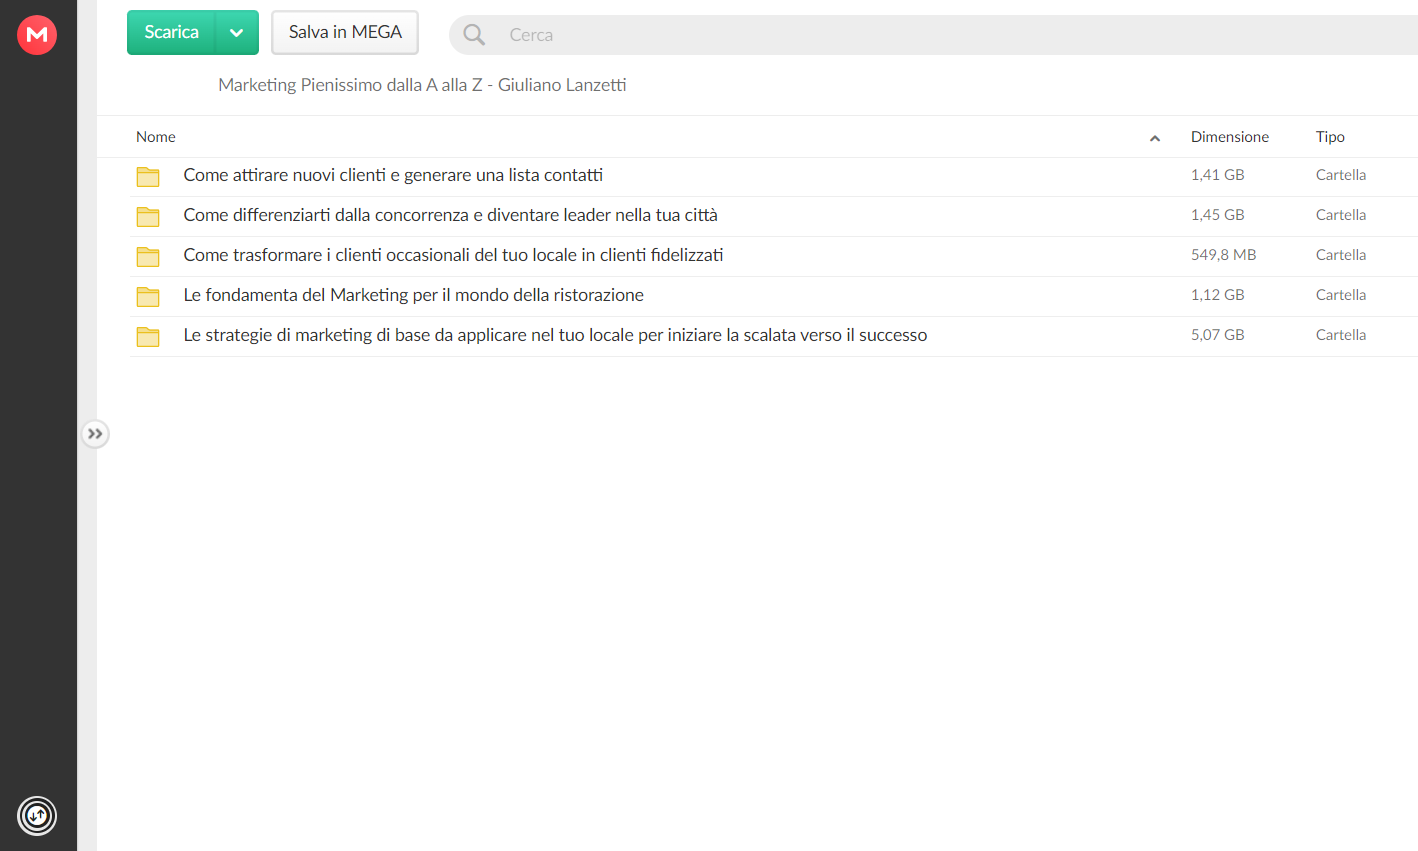Select 'Le fondamenta del Marketing per il mondo della ristorazione'
The width and height of the screenshot is (1418, 851).
[413, 295]
